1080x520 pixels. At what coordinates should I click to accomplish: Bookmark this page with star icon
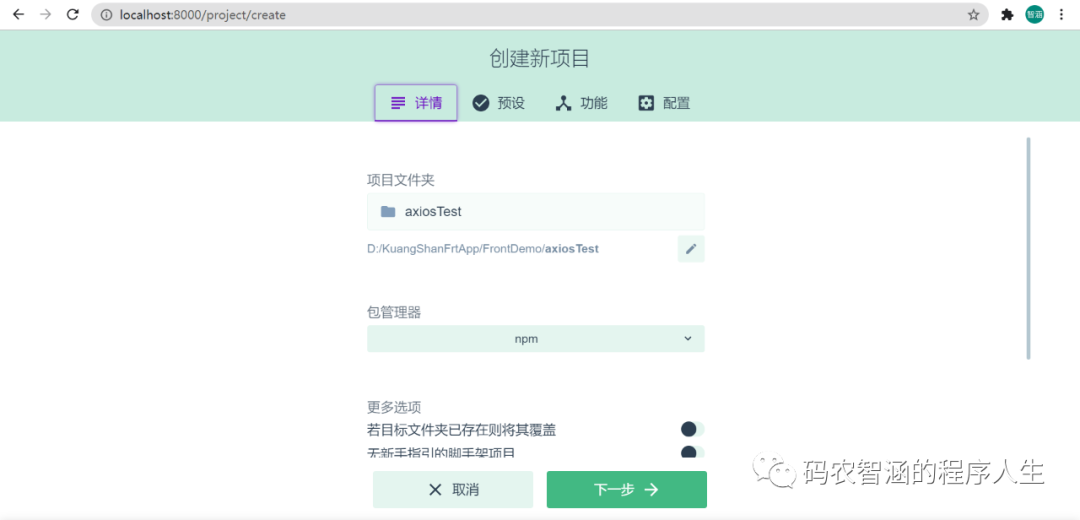(973, 14)
